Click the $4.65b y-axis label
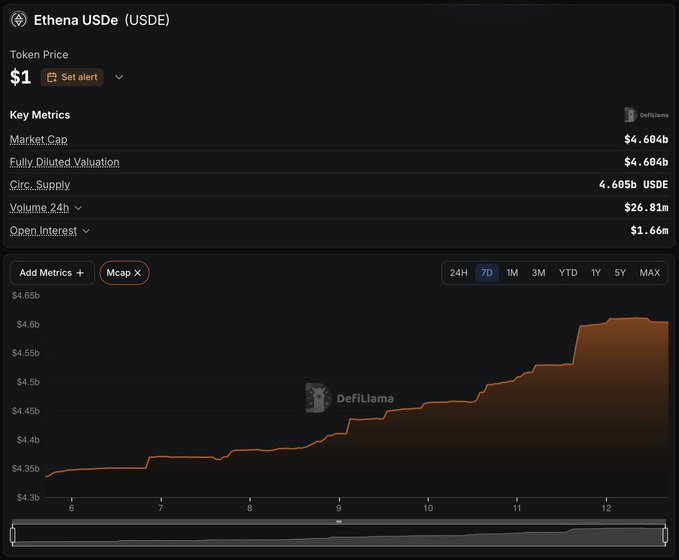 pos(26,295)
